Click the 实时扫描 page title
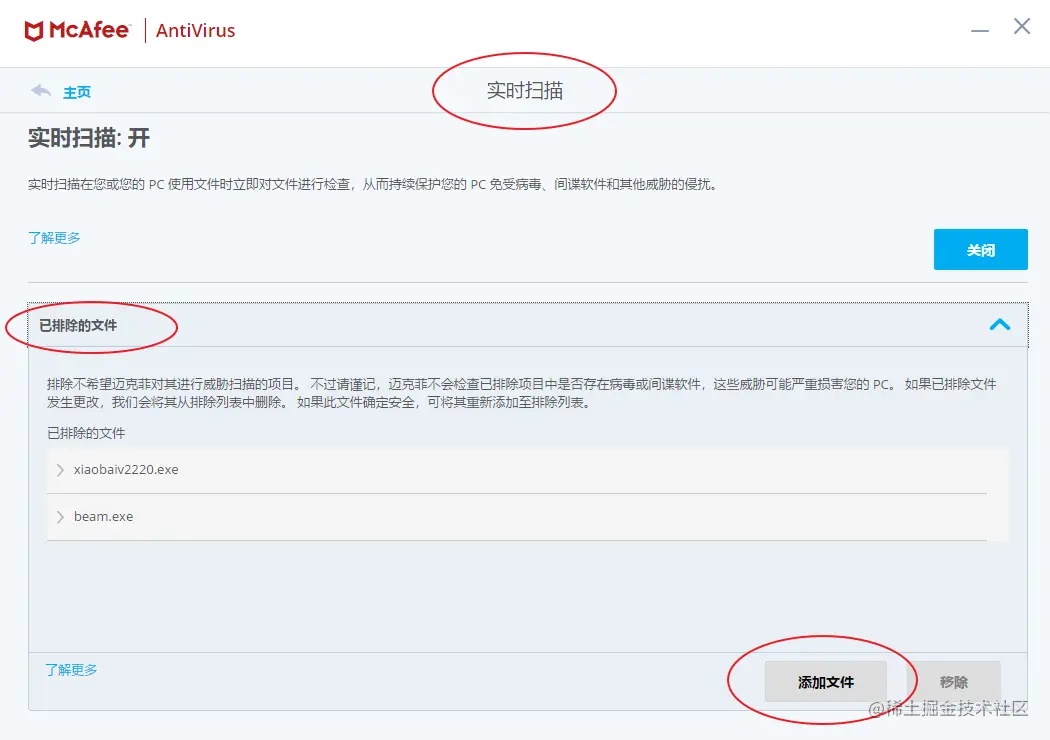This screenshot has width=1050, height=740. click(x=524, y=90)
